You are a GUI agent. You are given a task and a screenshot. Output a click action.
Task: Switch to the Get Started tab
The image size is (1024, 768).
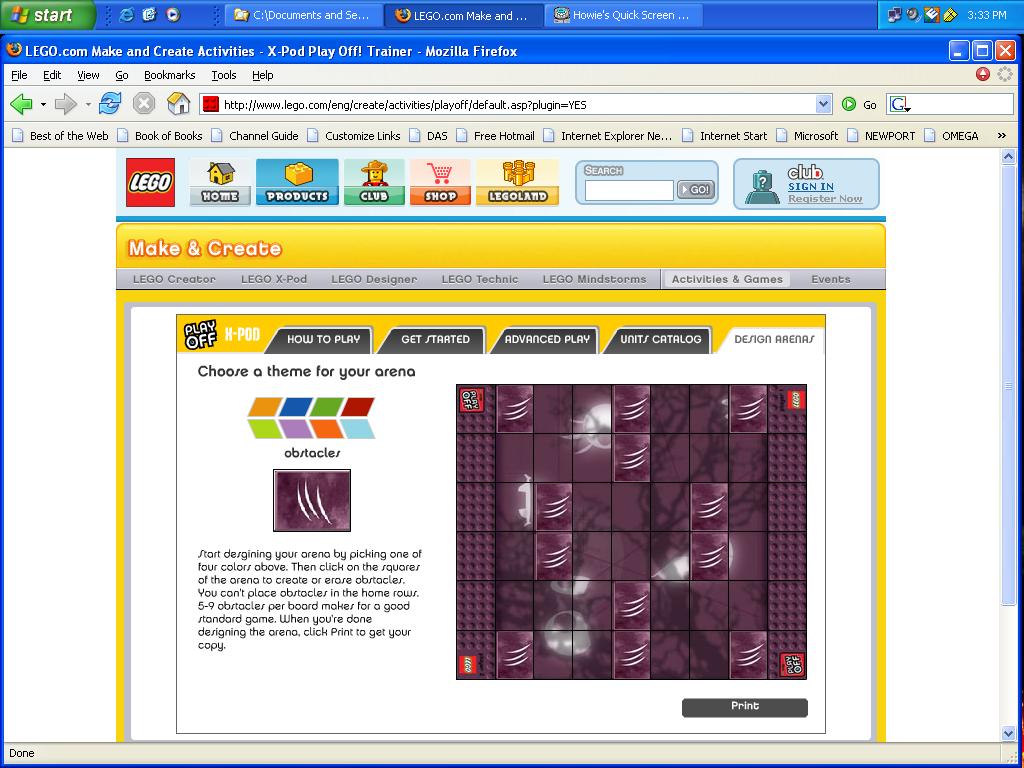(435, 340)
